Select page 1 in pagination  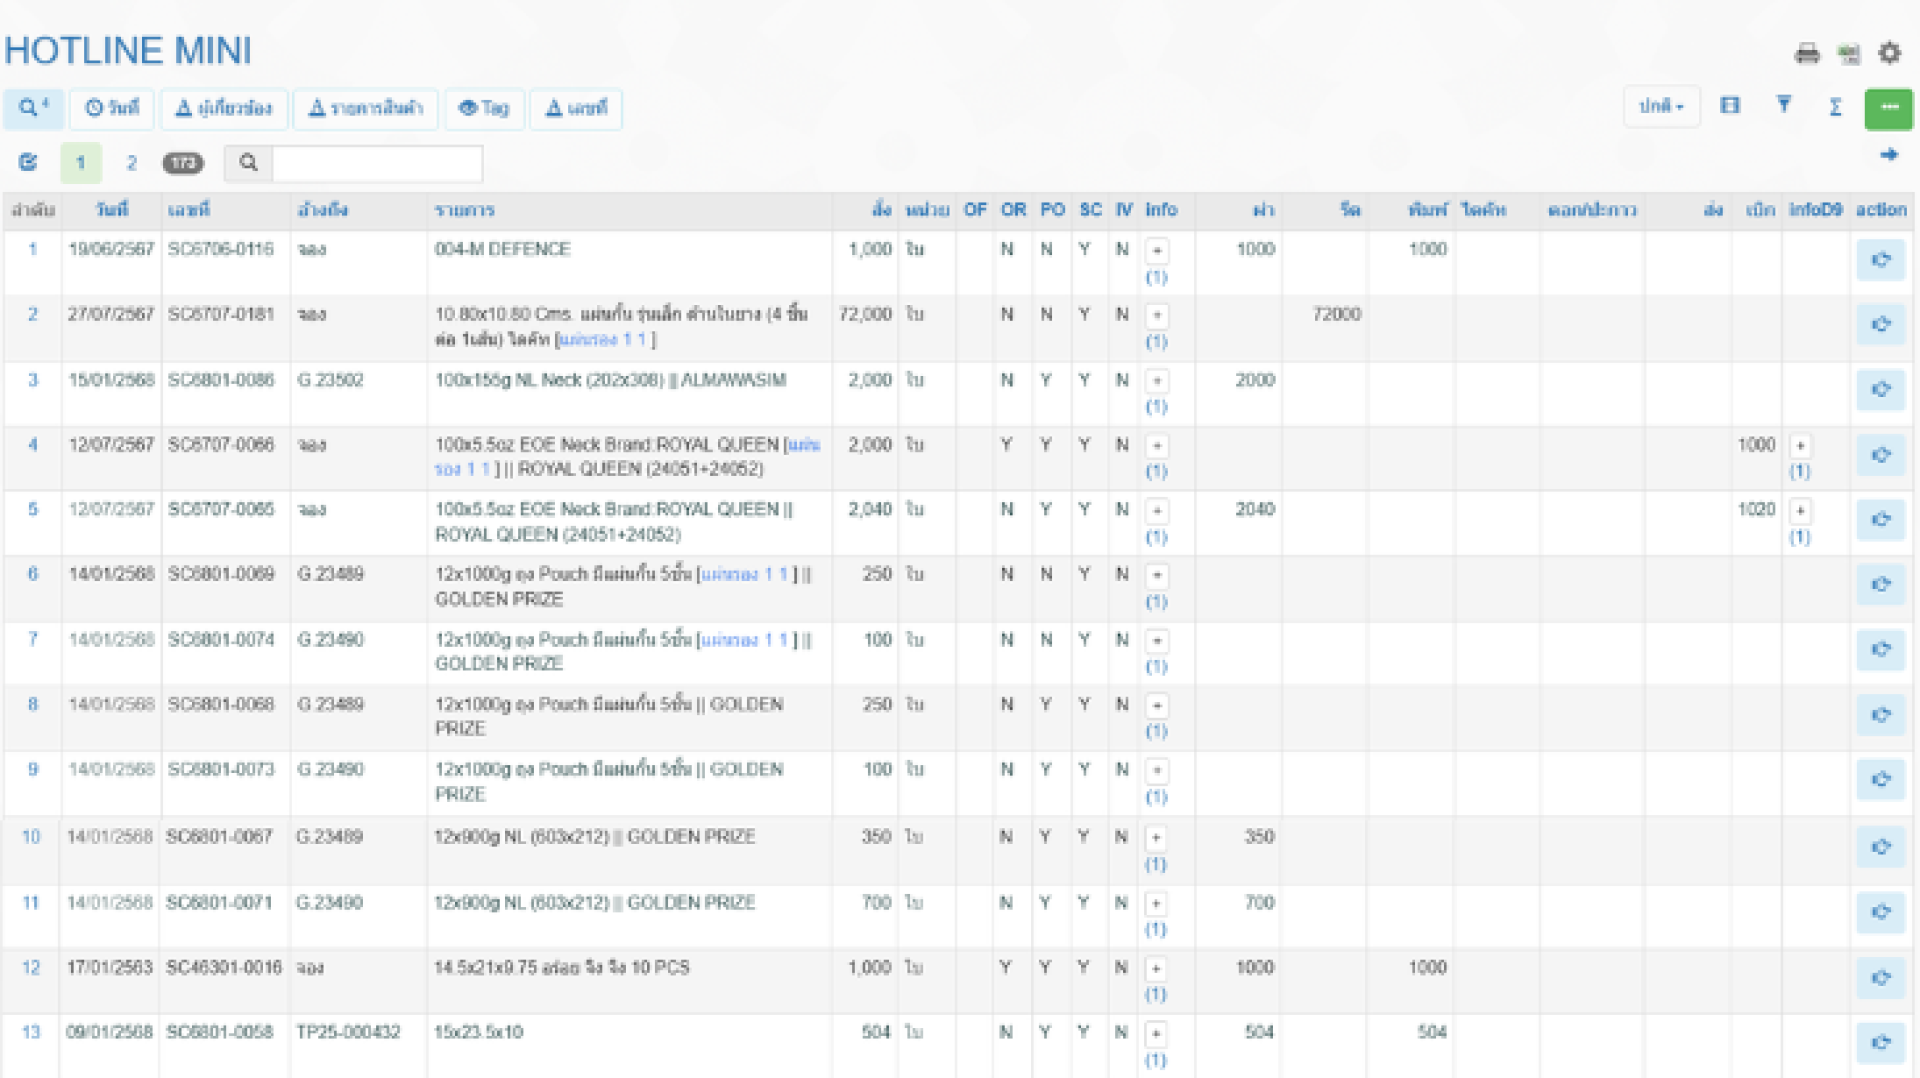point(81,163)
